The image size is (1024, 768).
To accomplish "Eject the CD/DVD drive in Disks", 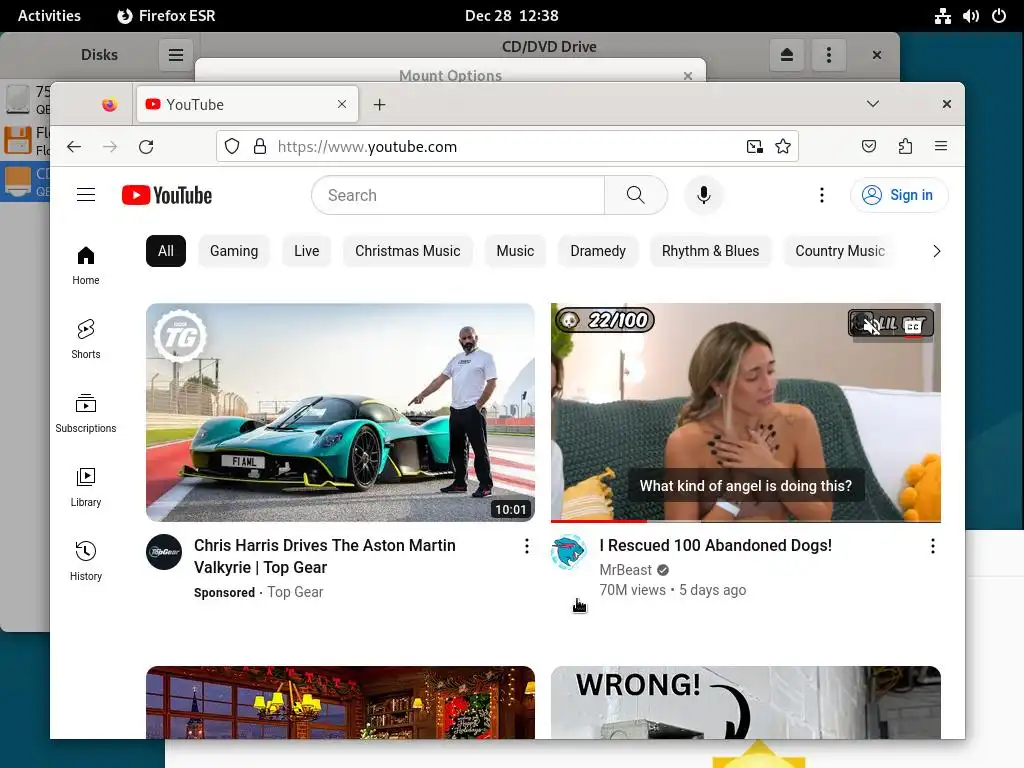I will point(786,55).
